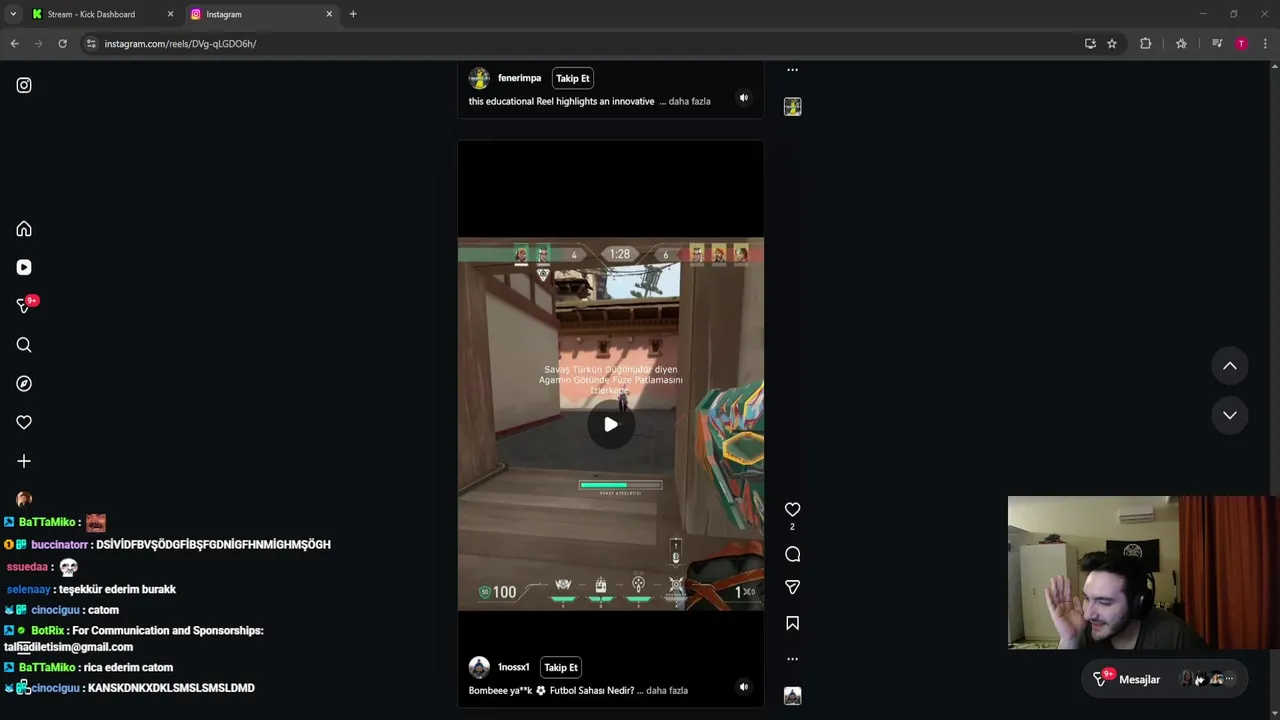
Task: Follow 1nossx1 with Takip Et
Action: coord(561,667)
